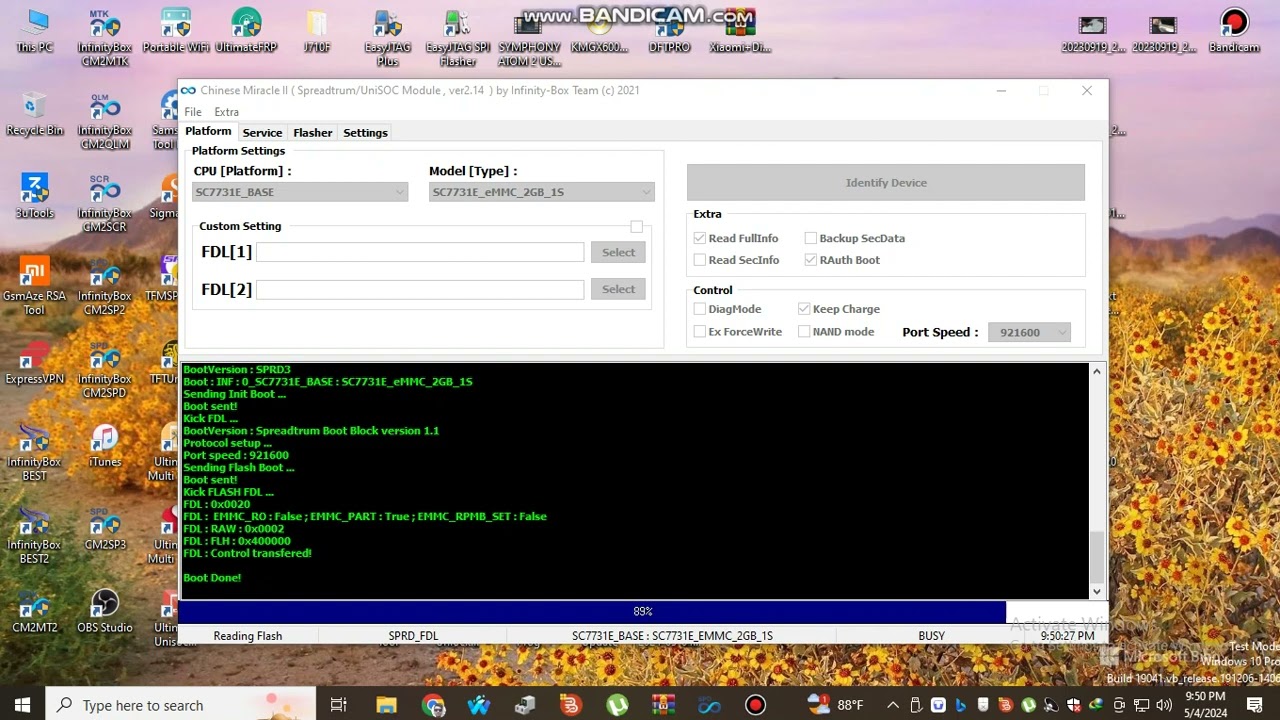Toggle Keep Charge checkbox
The image size is (1280, 720).
[804, 309]
